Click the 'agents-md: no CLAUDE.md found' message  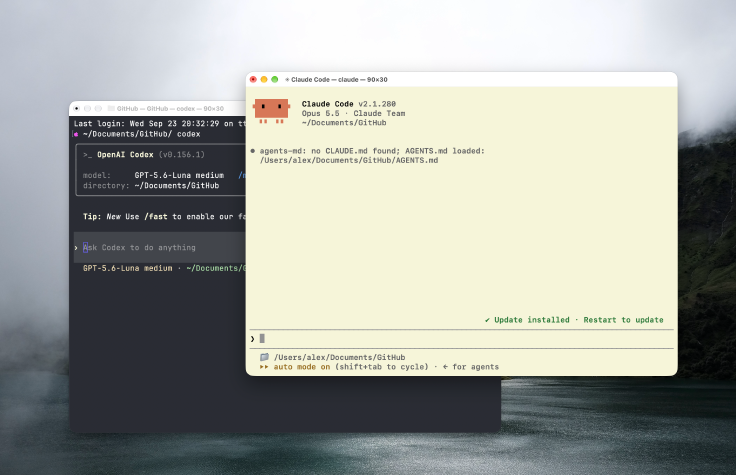pos(372,151)
